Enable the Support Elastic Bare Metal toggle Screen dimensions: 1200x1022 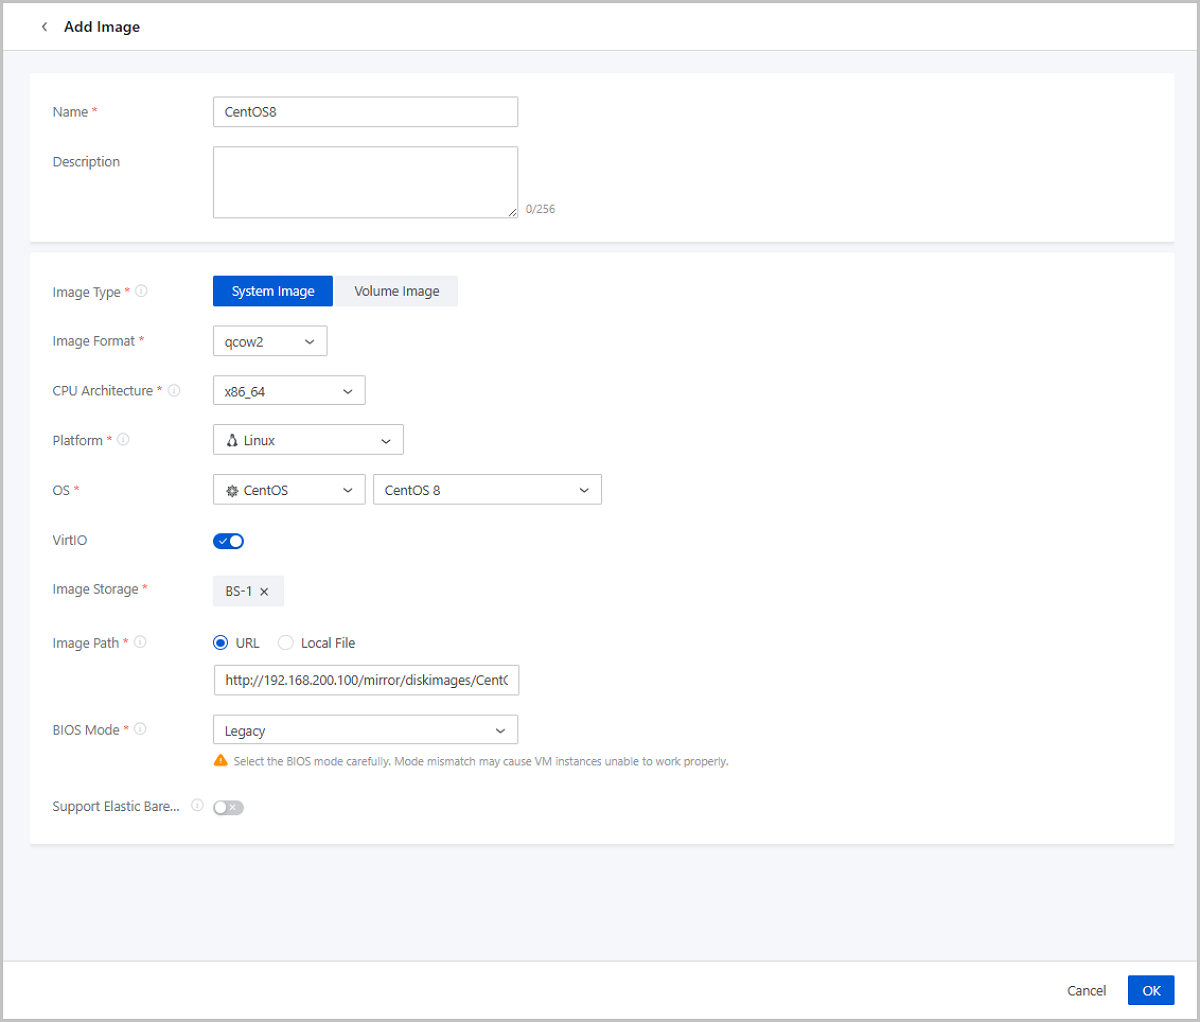[228, 807]
